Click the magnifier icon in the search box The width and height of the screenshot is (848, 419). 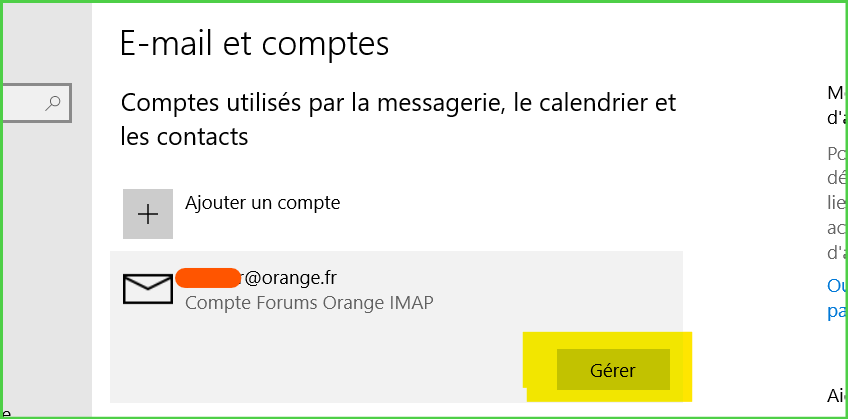pyautogui.click(x=54, y=103)
